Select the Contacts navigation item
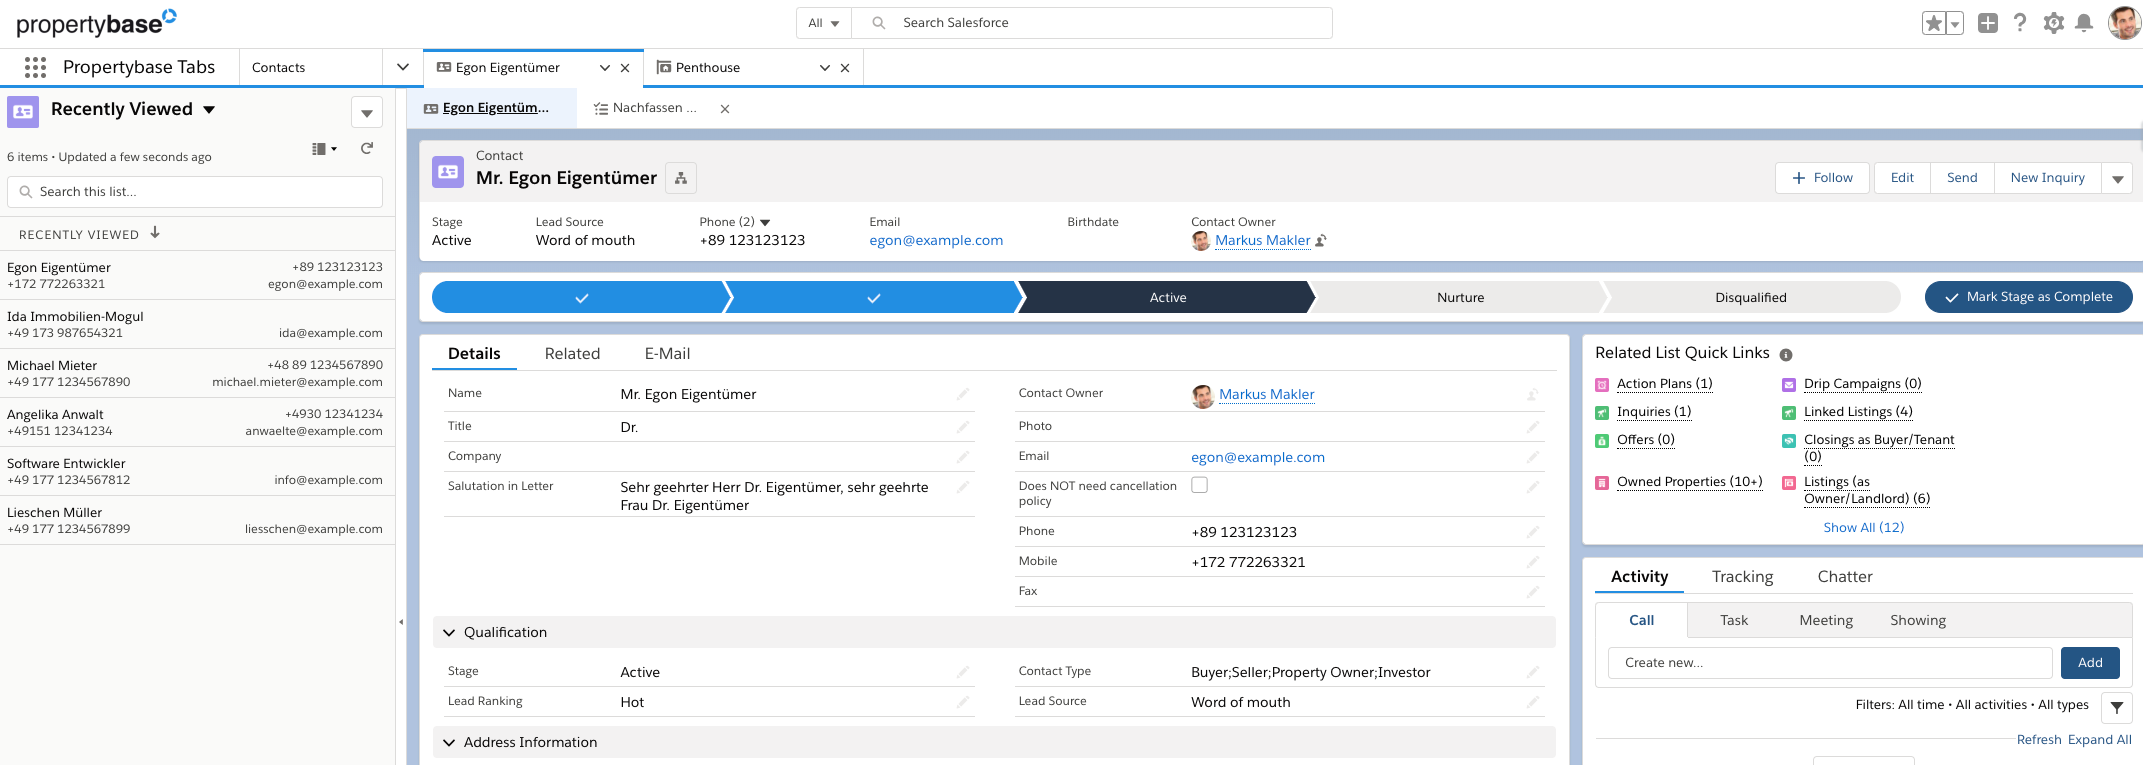2143x765 pixels. pyautogui.click(x=278, y=67)
